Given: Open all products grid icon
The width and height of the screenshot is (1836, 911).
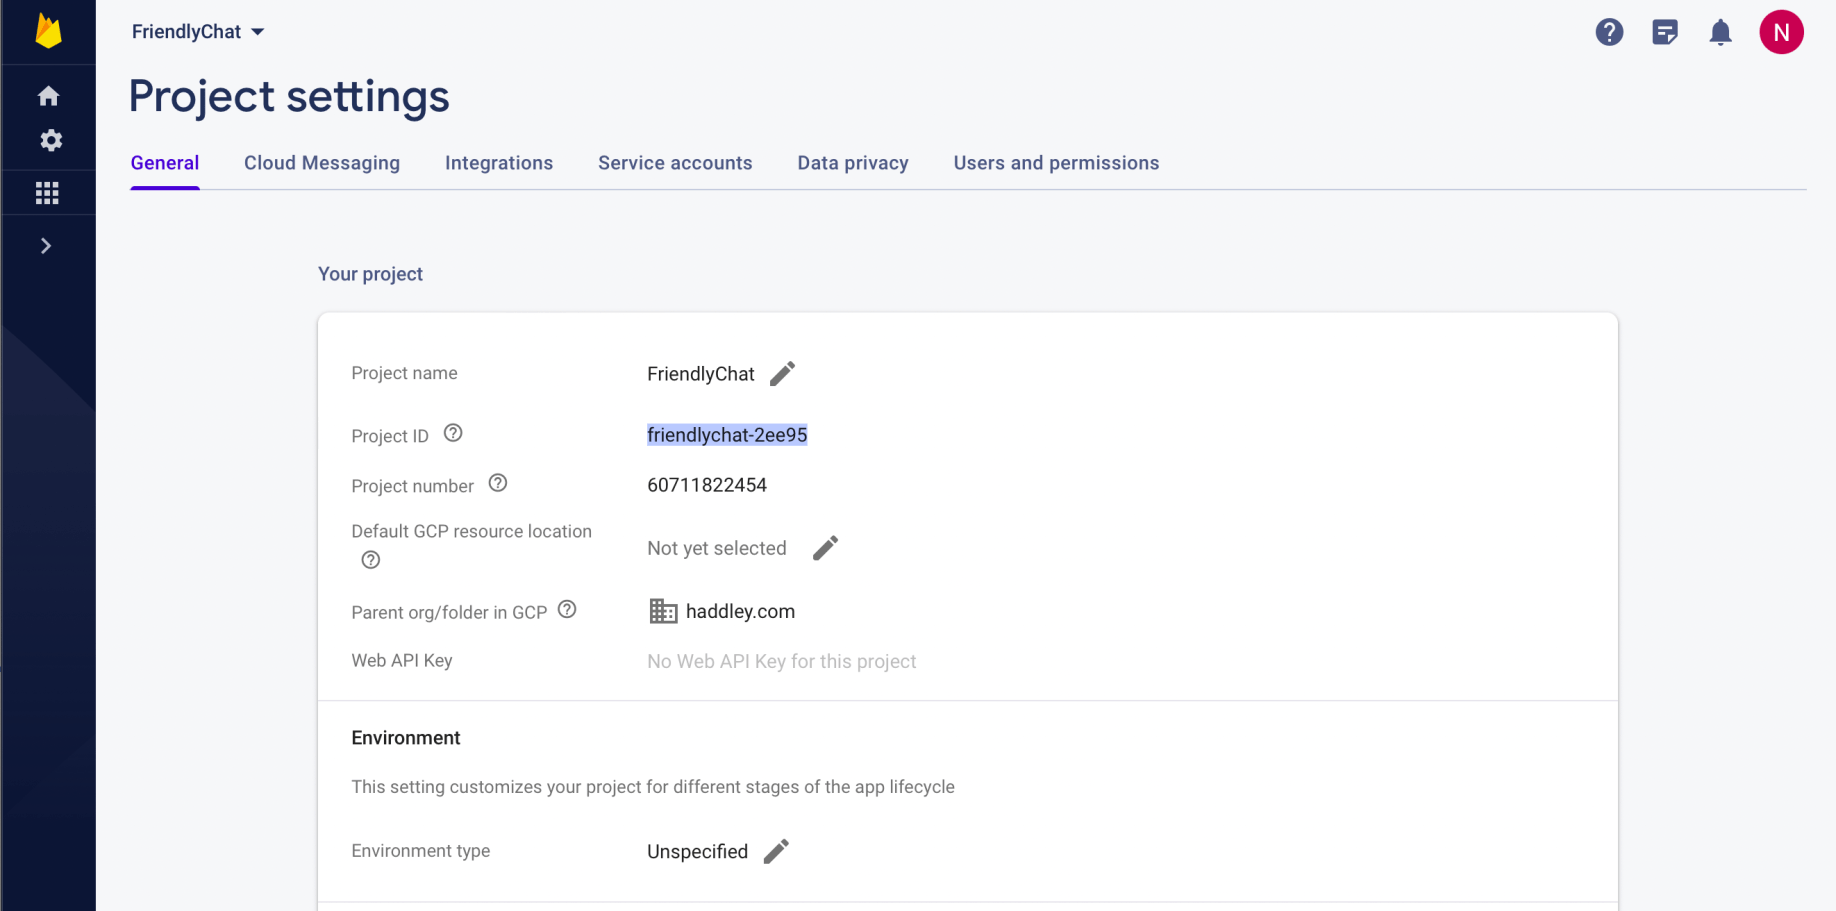Looking at the screenshot, I should (47, 193).
